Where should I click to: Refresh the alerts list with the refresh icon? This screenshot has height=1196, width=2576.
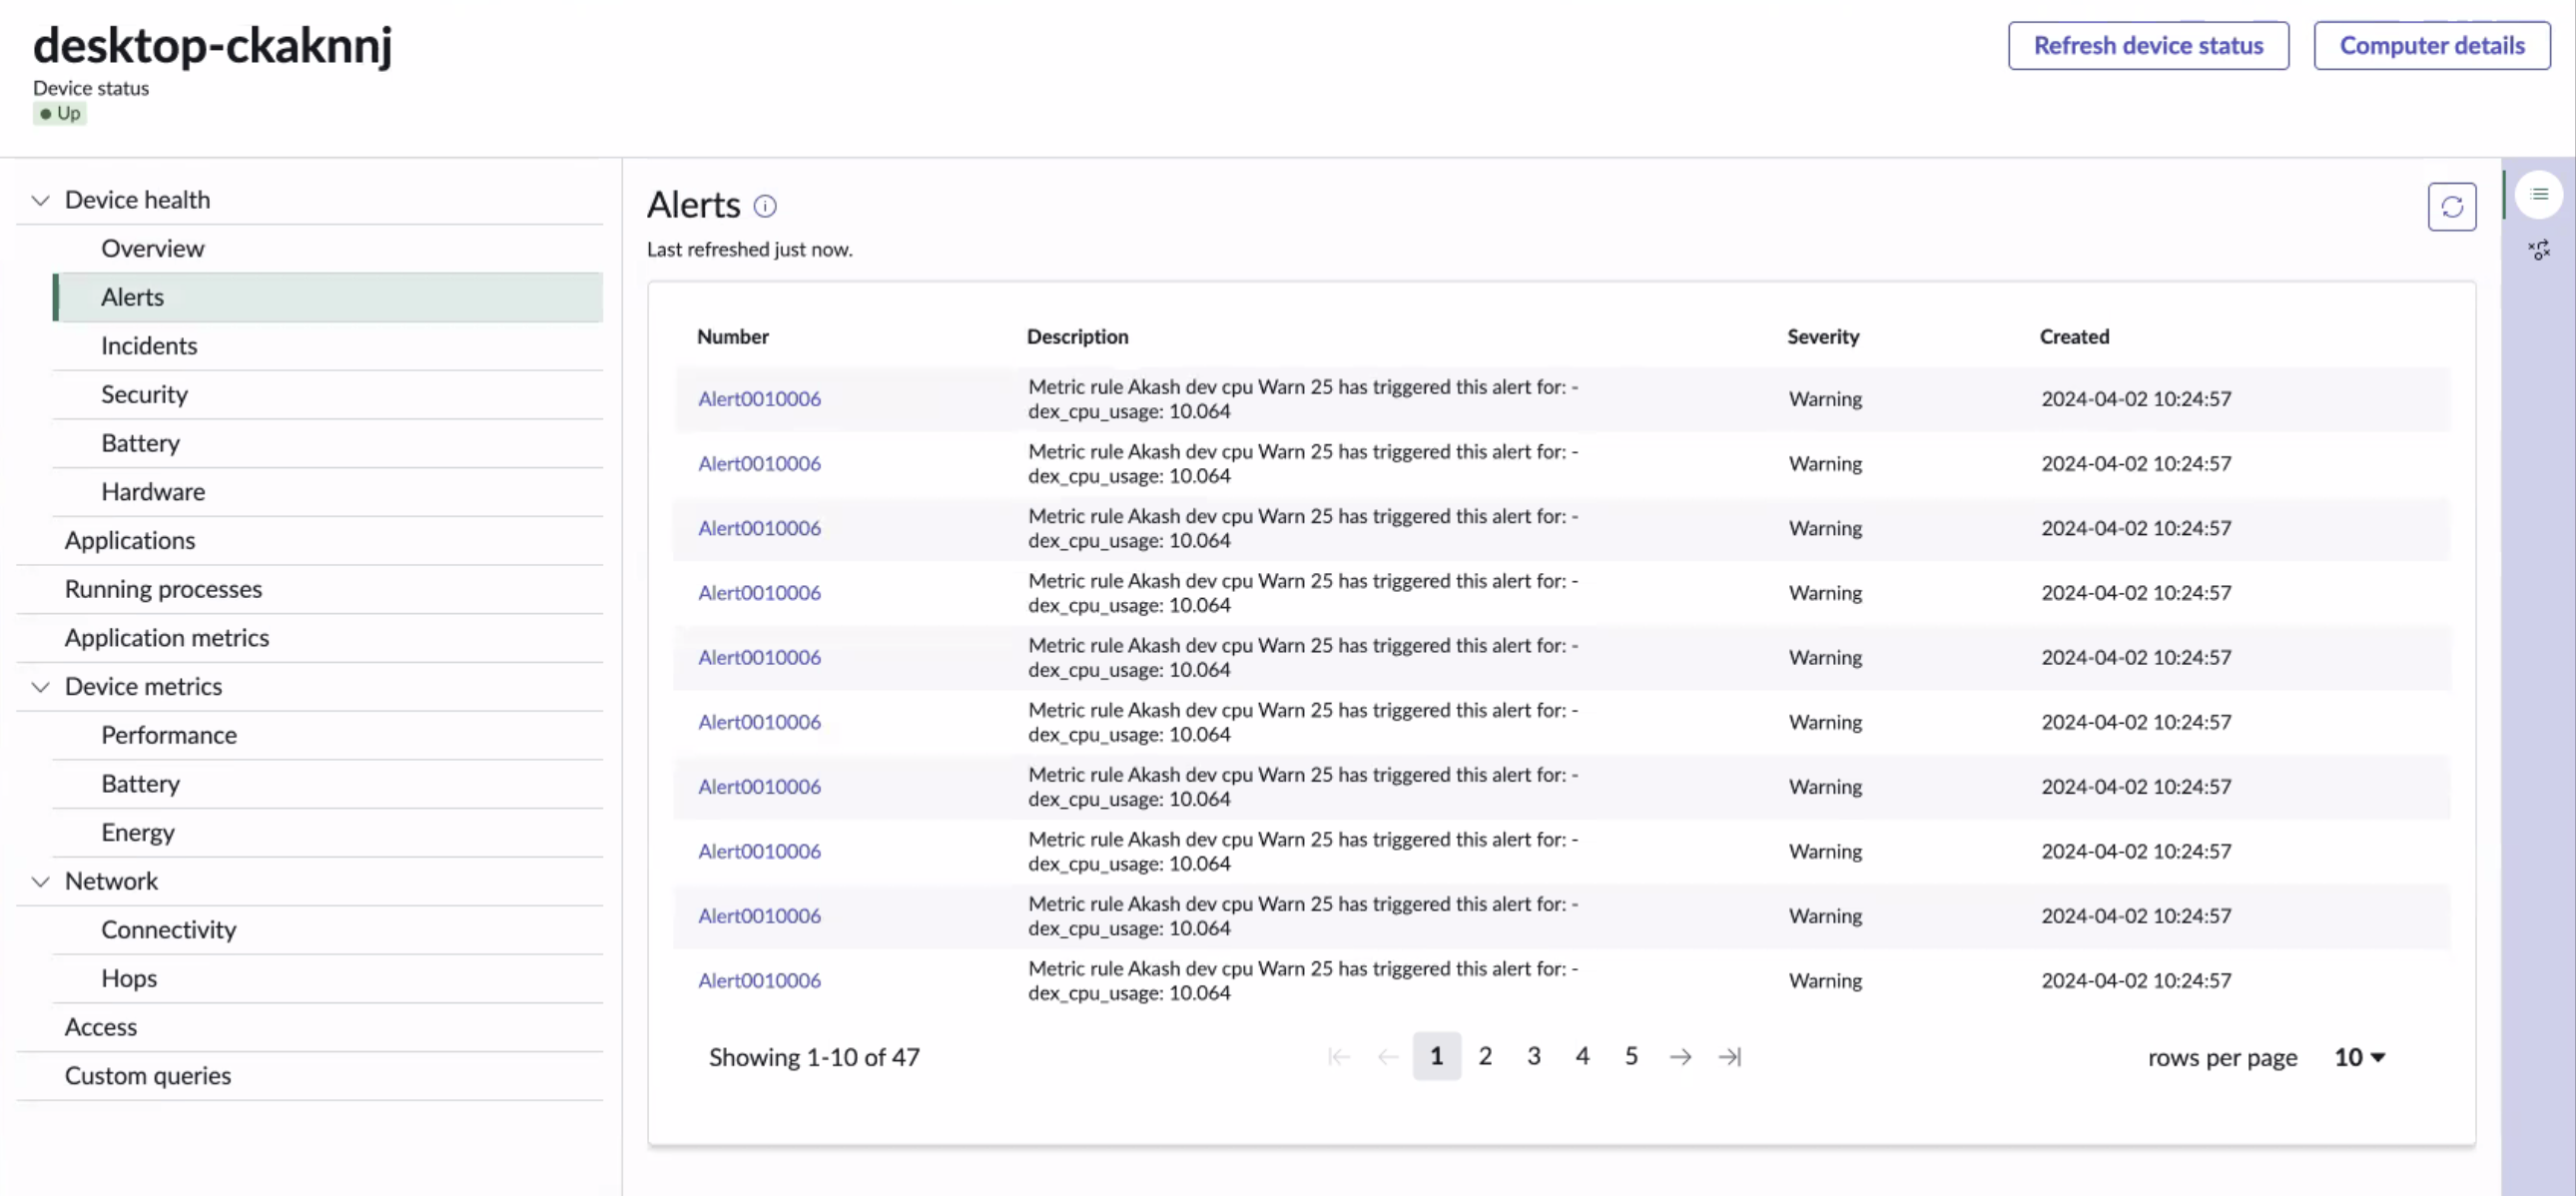(2451, 207)
